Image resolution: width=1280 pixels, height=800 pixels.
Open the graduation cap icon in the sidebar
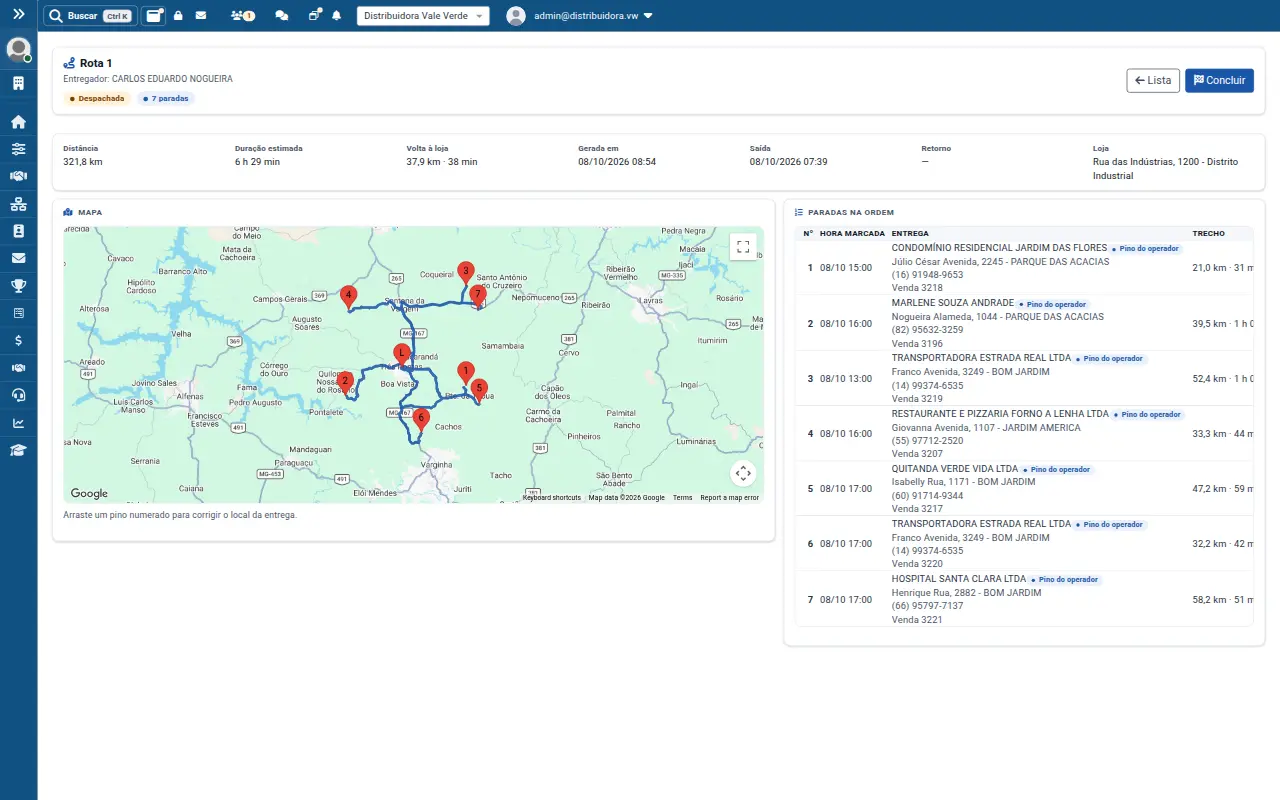(18, 450)
